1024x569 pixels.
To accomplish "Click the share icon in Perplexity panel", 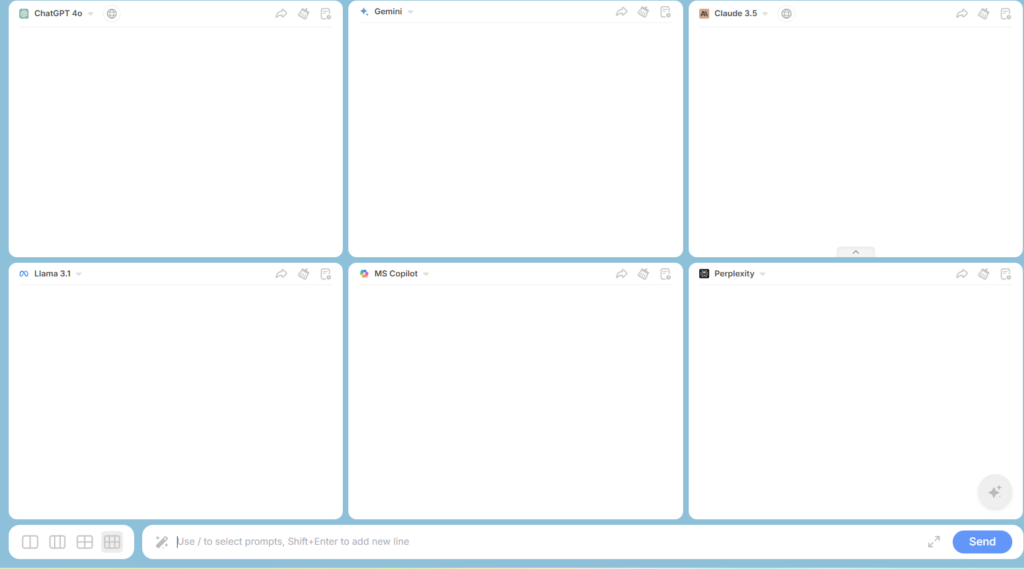I will 962,274.
